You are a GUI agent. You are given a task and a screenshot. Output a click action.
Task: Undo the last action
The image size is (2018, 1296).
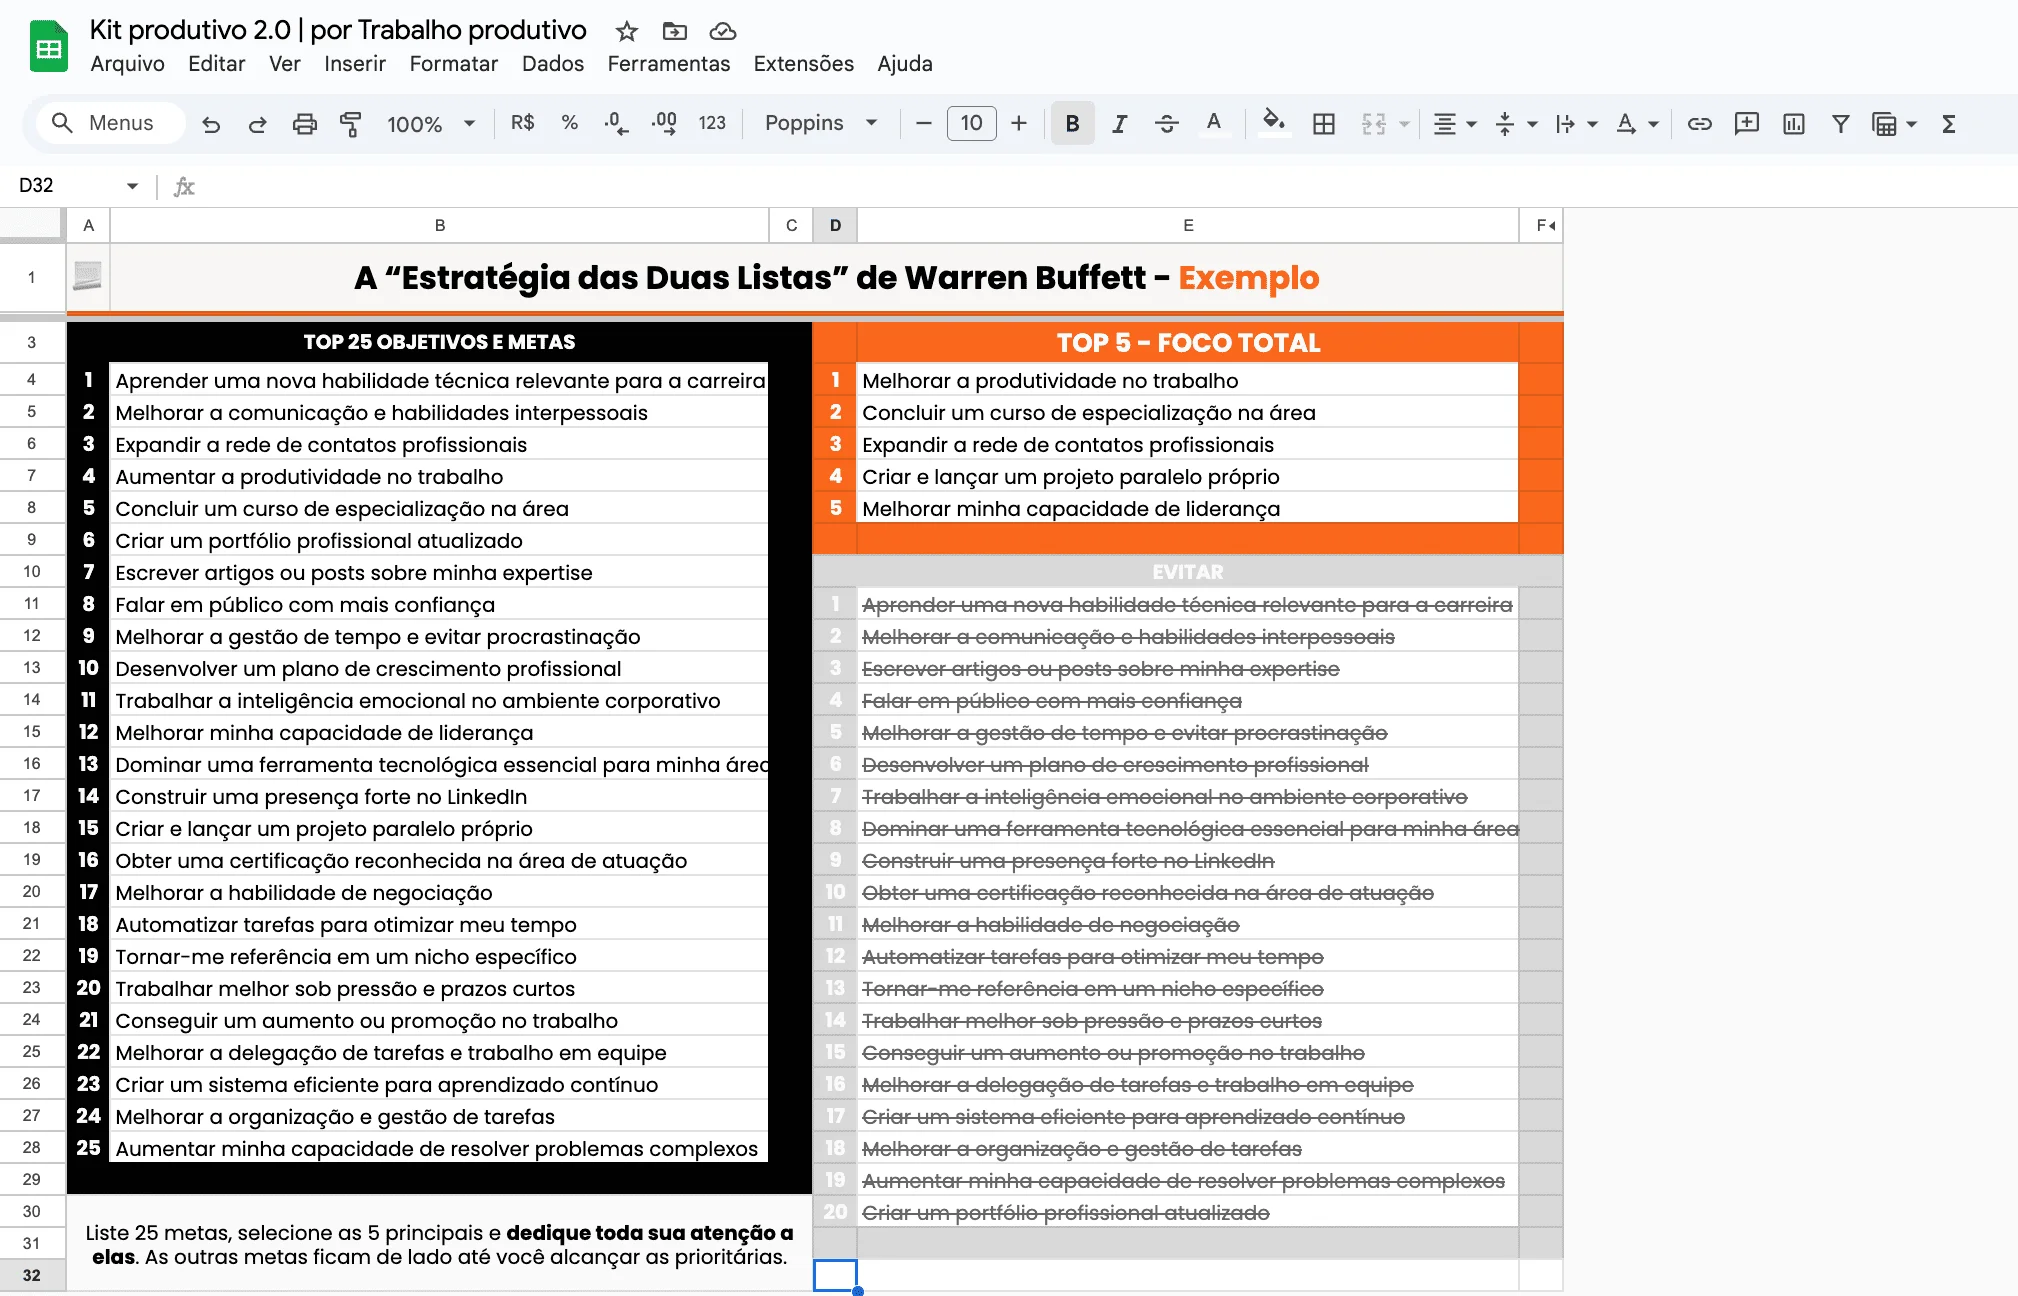tap(211, 124)
